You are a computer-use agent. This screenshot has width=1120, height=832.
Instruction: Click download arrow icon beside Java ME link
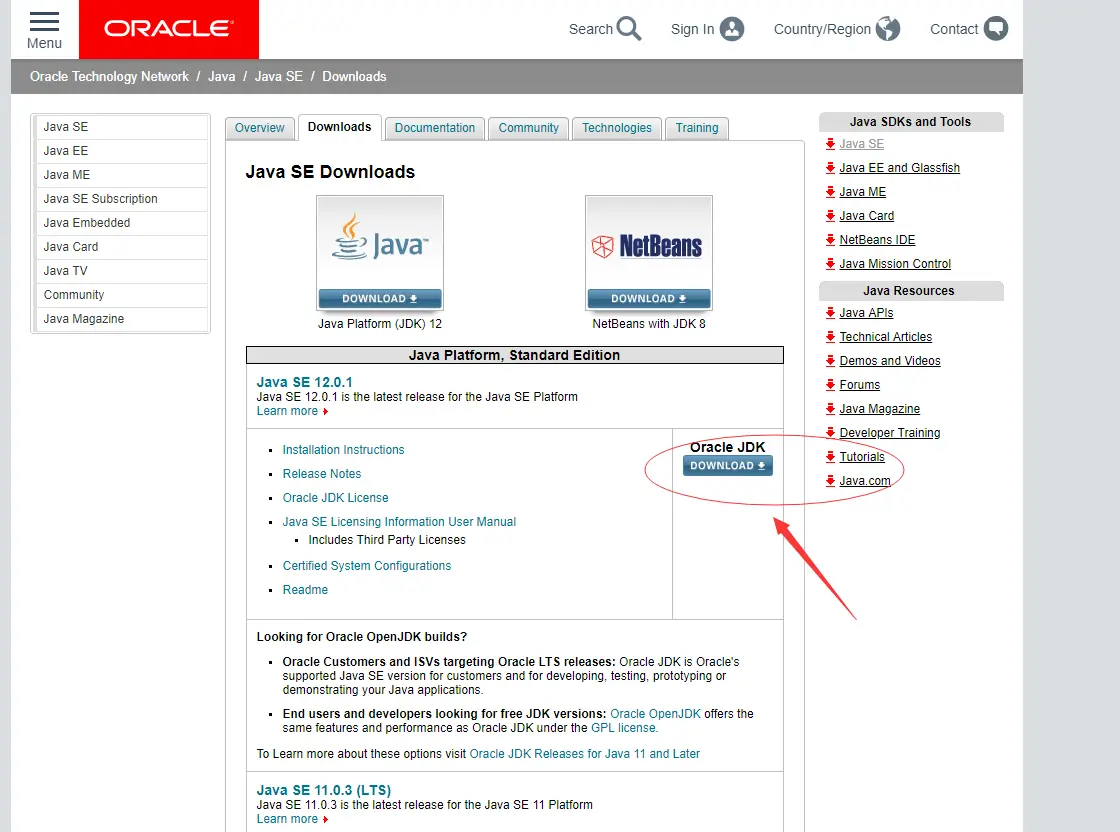(830, 191)
